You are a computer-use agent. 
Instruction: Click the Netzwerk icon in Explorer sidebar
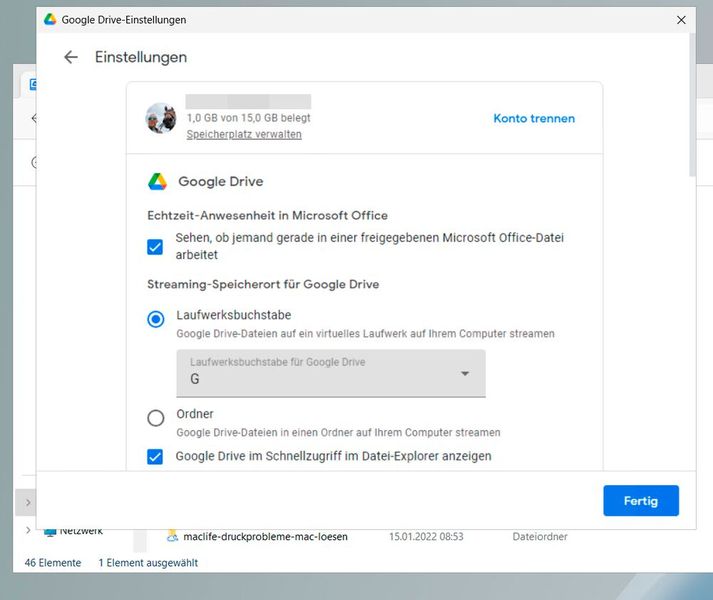50,532
